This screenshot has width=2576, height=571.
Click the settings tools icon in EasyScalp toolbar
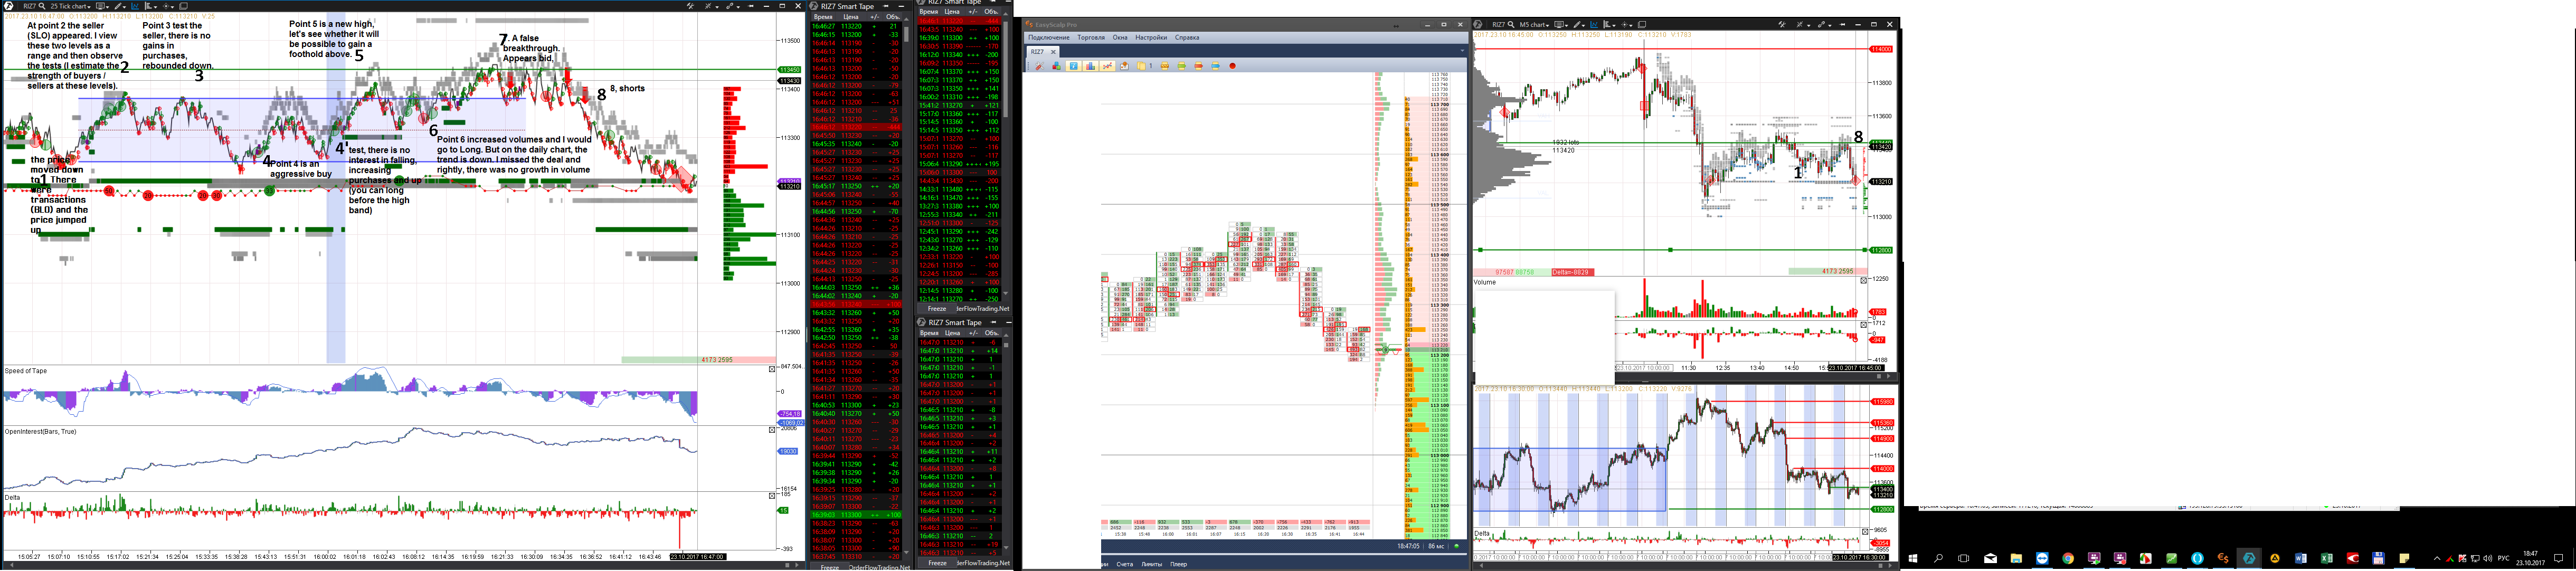(x=1040, y=66)
